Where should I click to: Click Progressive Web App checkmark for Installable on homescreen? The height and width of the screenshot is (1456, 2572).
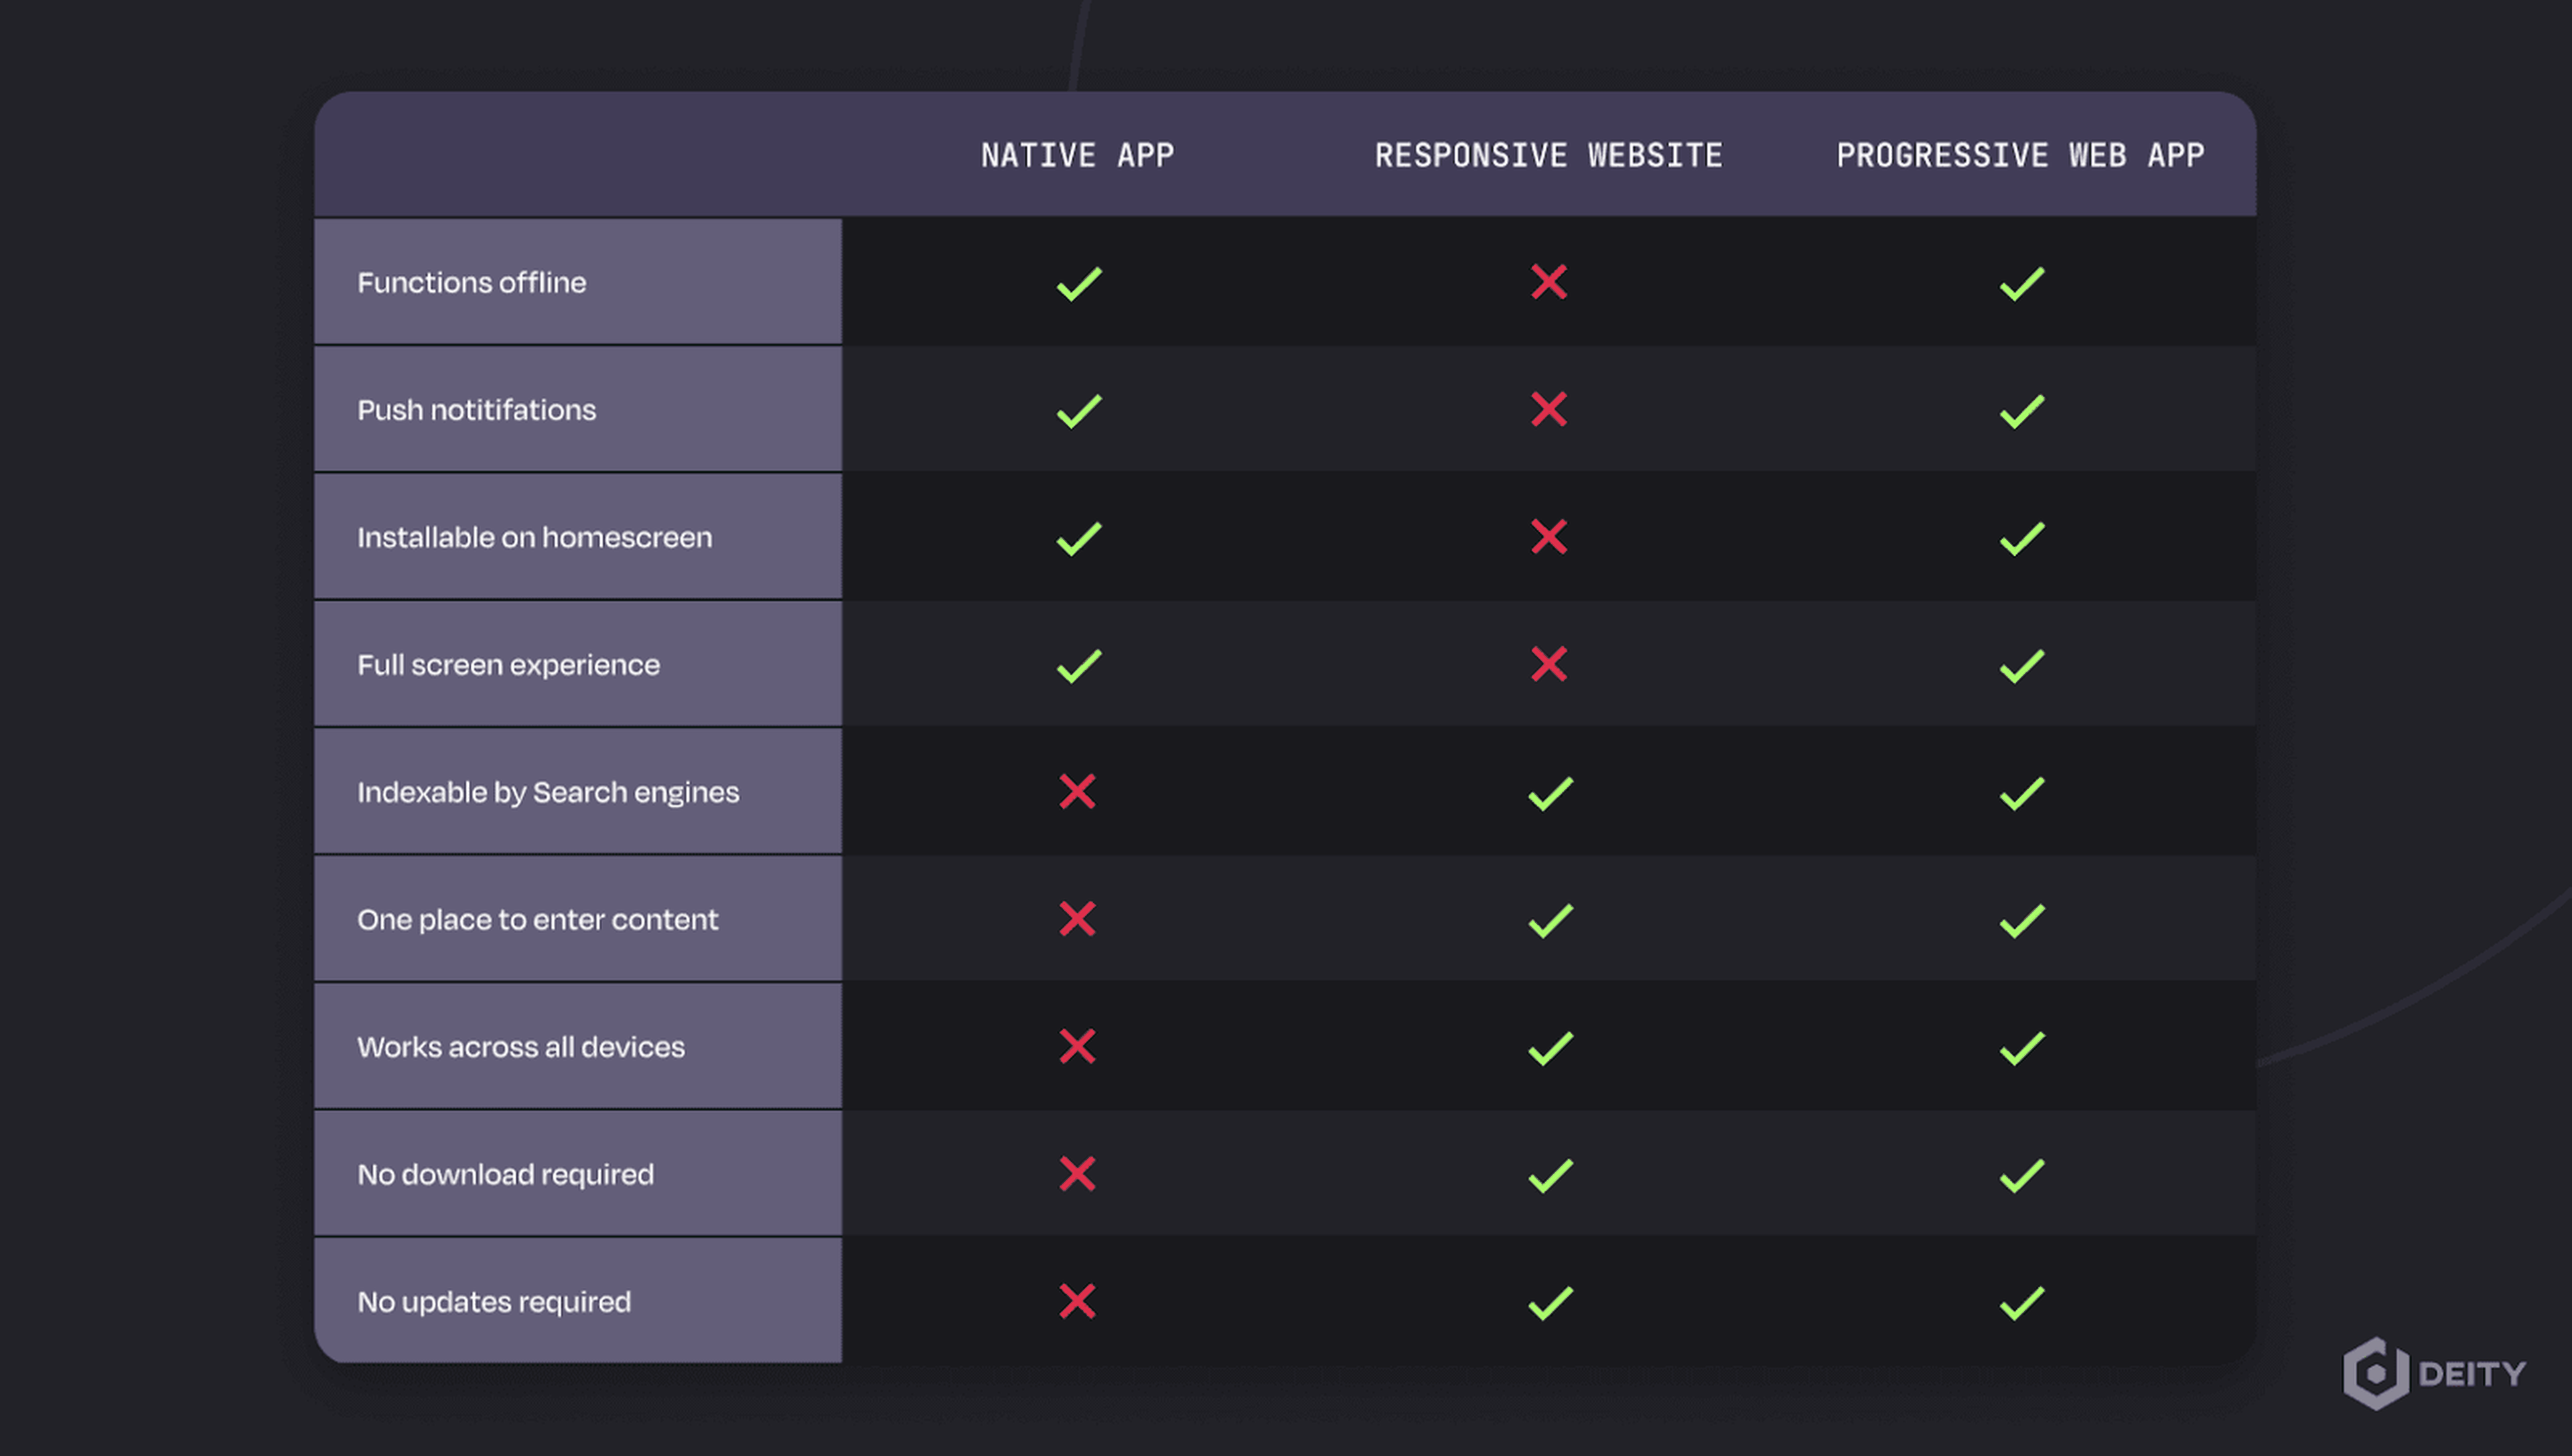[2021, 538]
